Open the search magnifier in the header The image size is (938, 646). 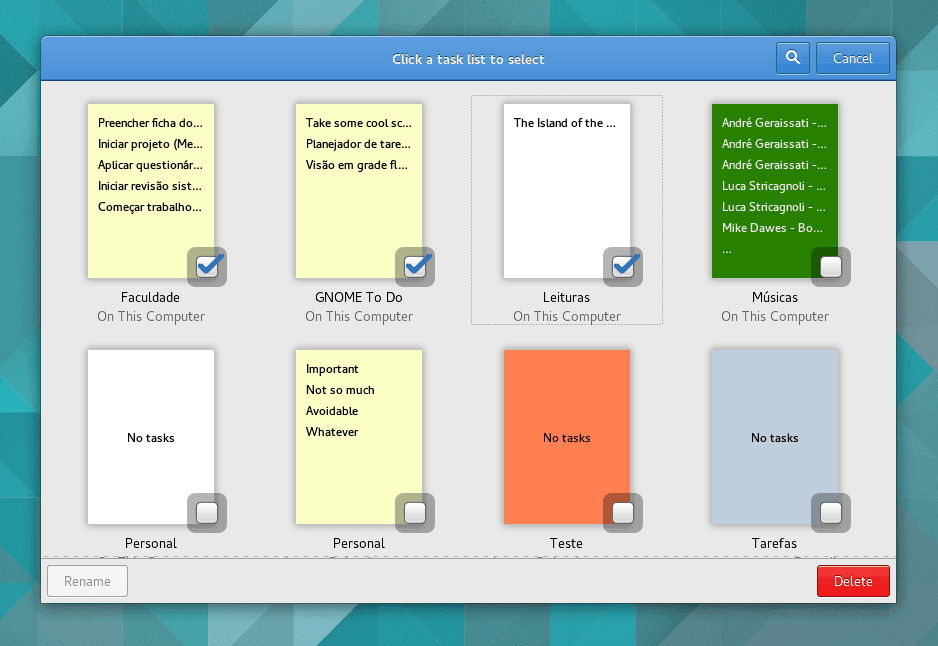pos(793,58)
